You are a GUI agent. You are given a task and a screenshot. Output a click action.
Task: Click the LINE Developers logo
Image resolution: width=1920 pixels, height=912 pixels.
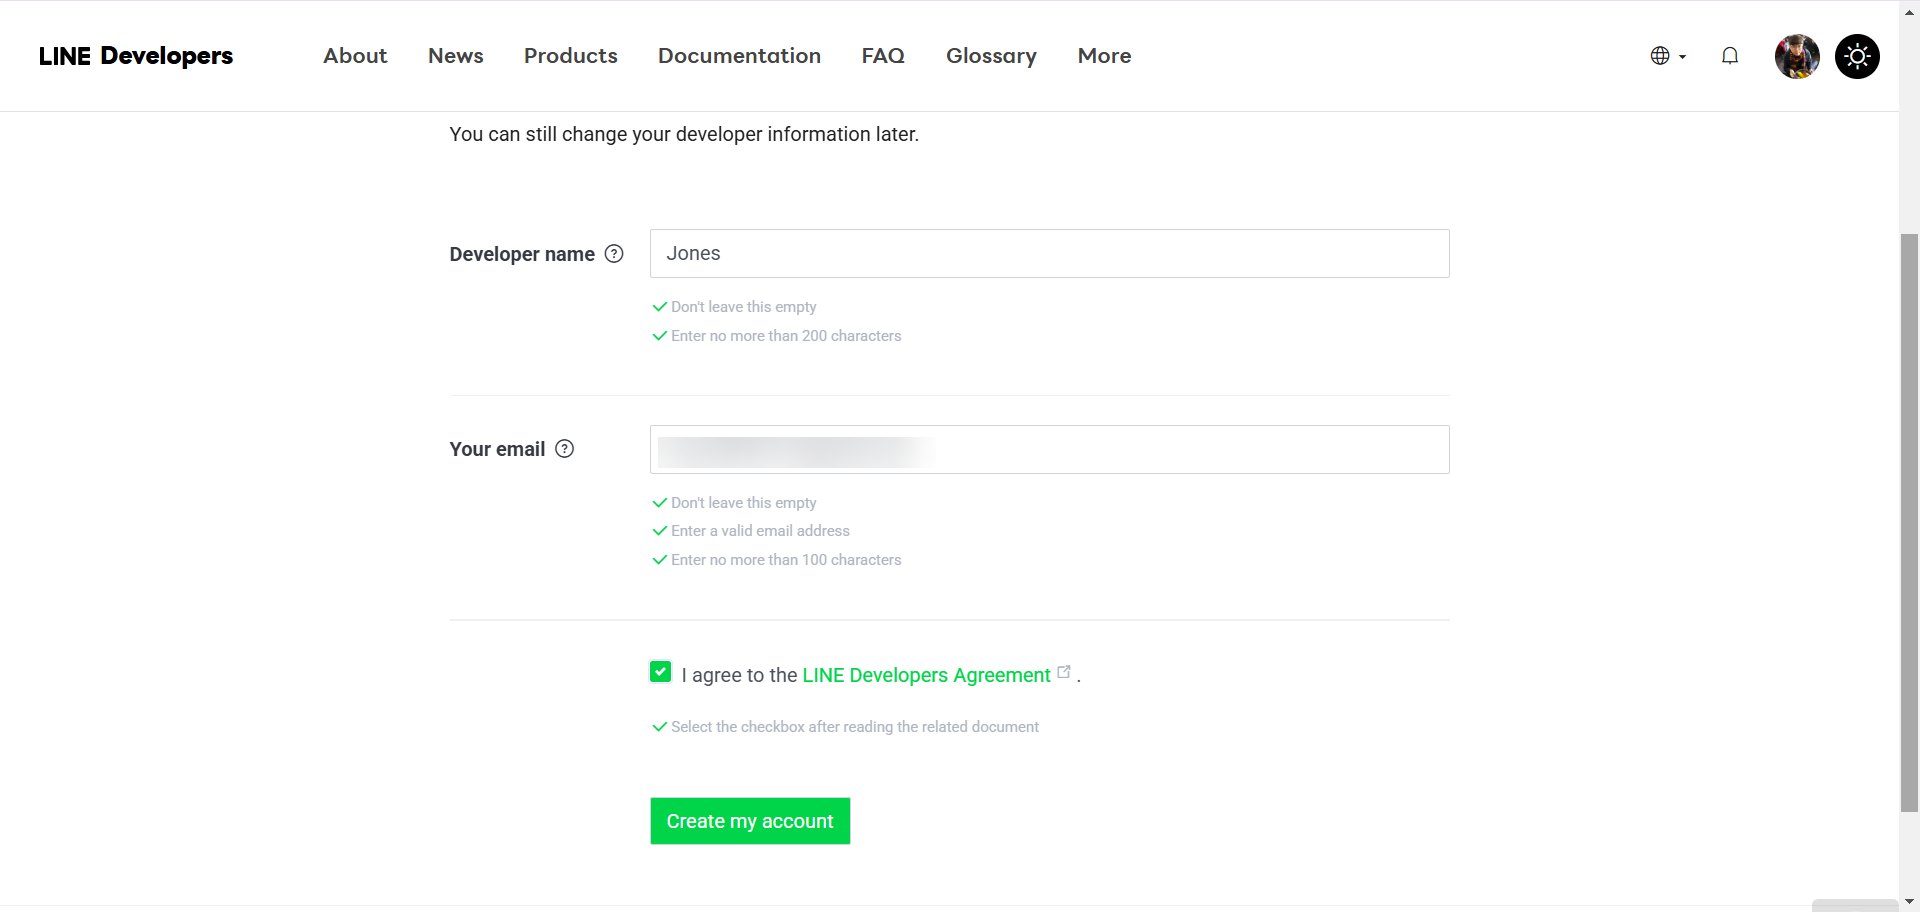tap(136, 56)
